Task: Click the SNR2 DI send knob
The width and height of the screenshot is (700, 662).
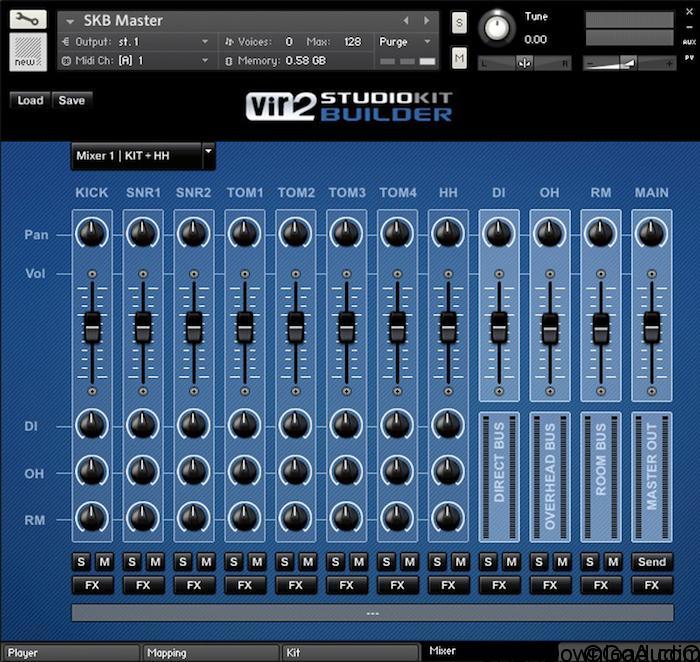Action: pyautogui.click(x=194, y=425)
